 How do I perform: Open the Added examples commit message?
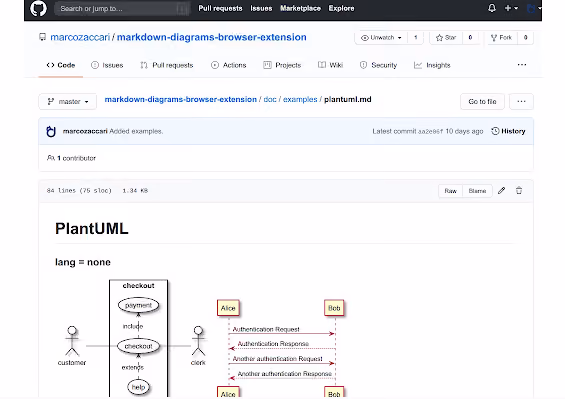click(136, 131)
